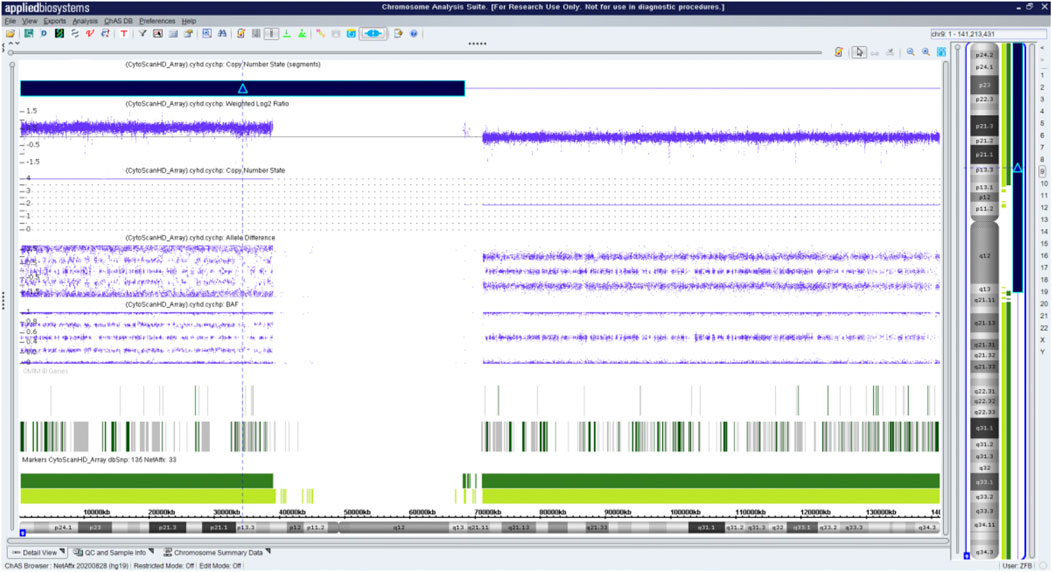
Task: Click the BAF track label
Action: click(x=182, y=304)
